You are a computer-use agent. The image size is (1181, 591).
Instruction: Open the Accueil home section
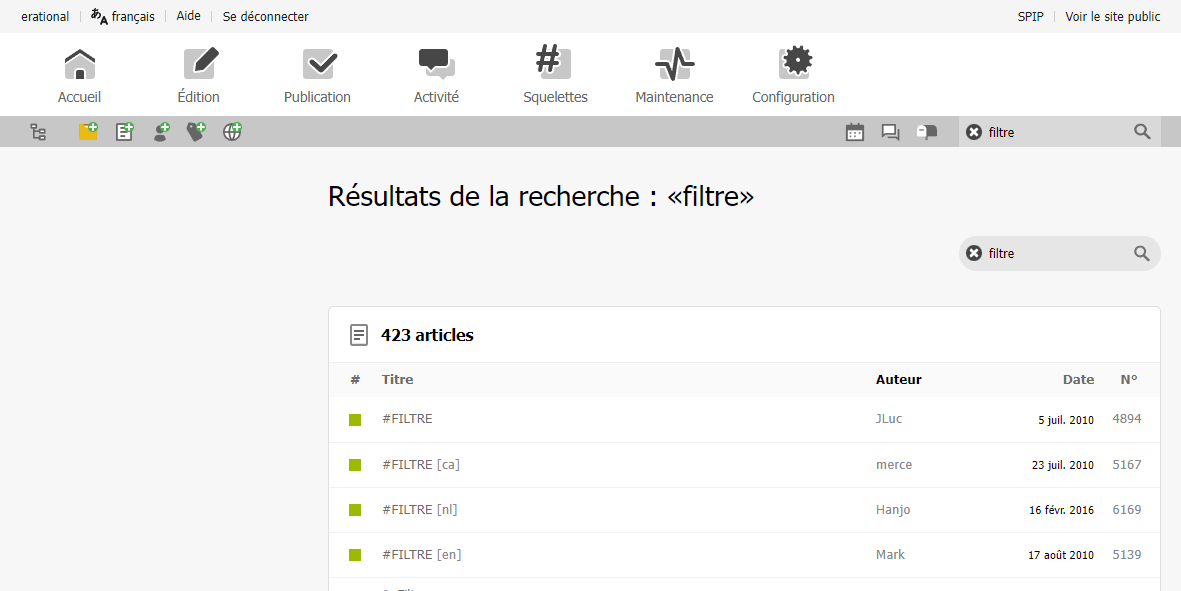[x=79, y=75]
